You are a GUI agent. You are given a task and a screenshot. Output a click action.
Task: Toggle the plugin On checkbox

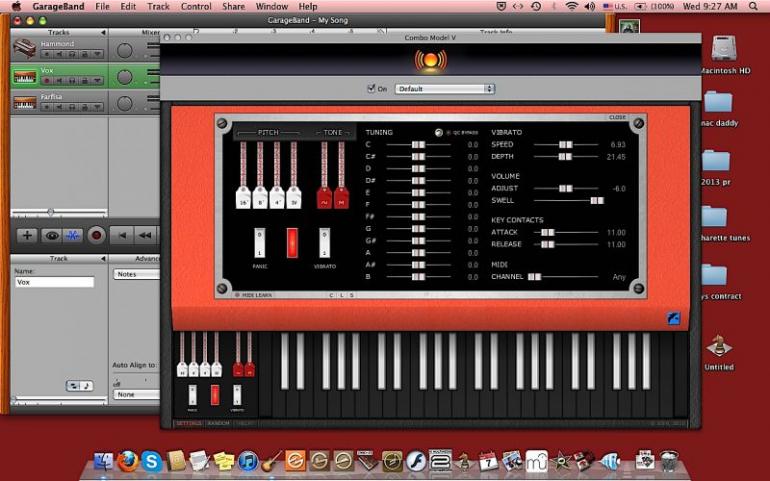(x=371, y=88)
